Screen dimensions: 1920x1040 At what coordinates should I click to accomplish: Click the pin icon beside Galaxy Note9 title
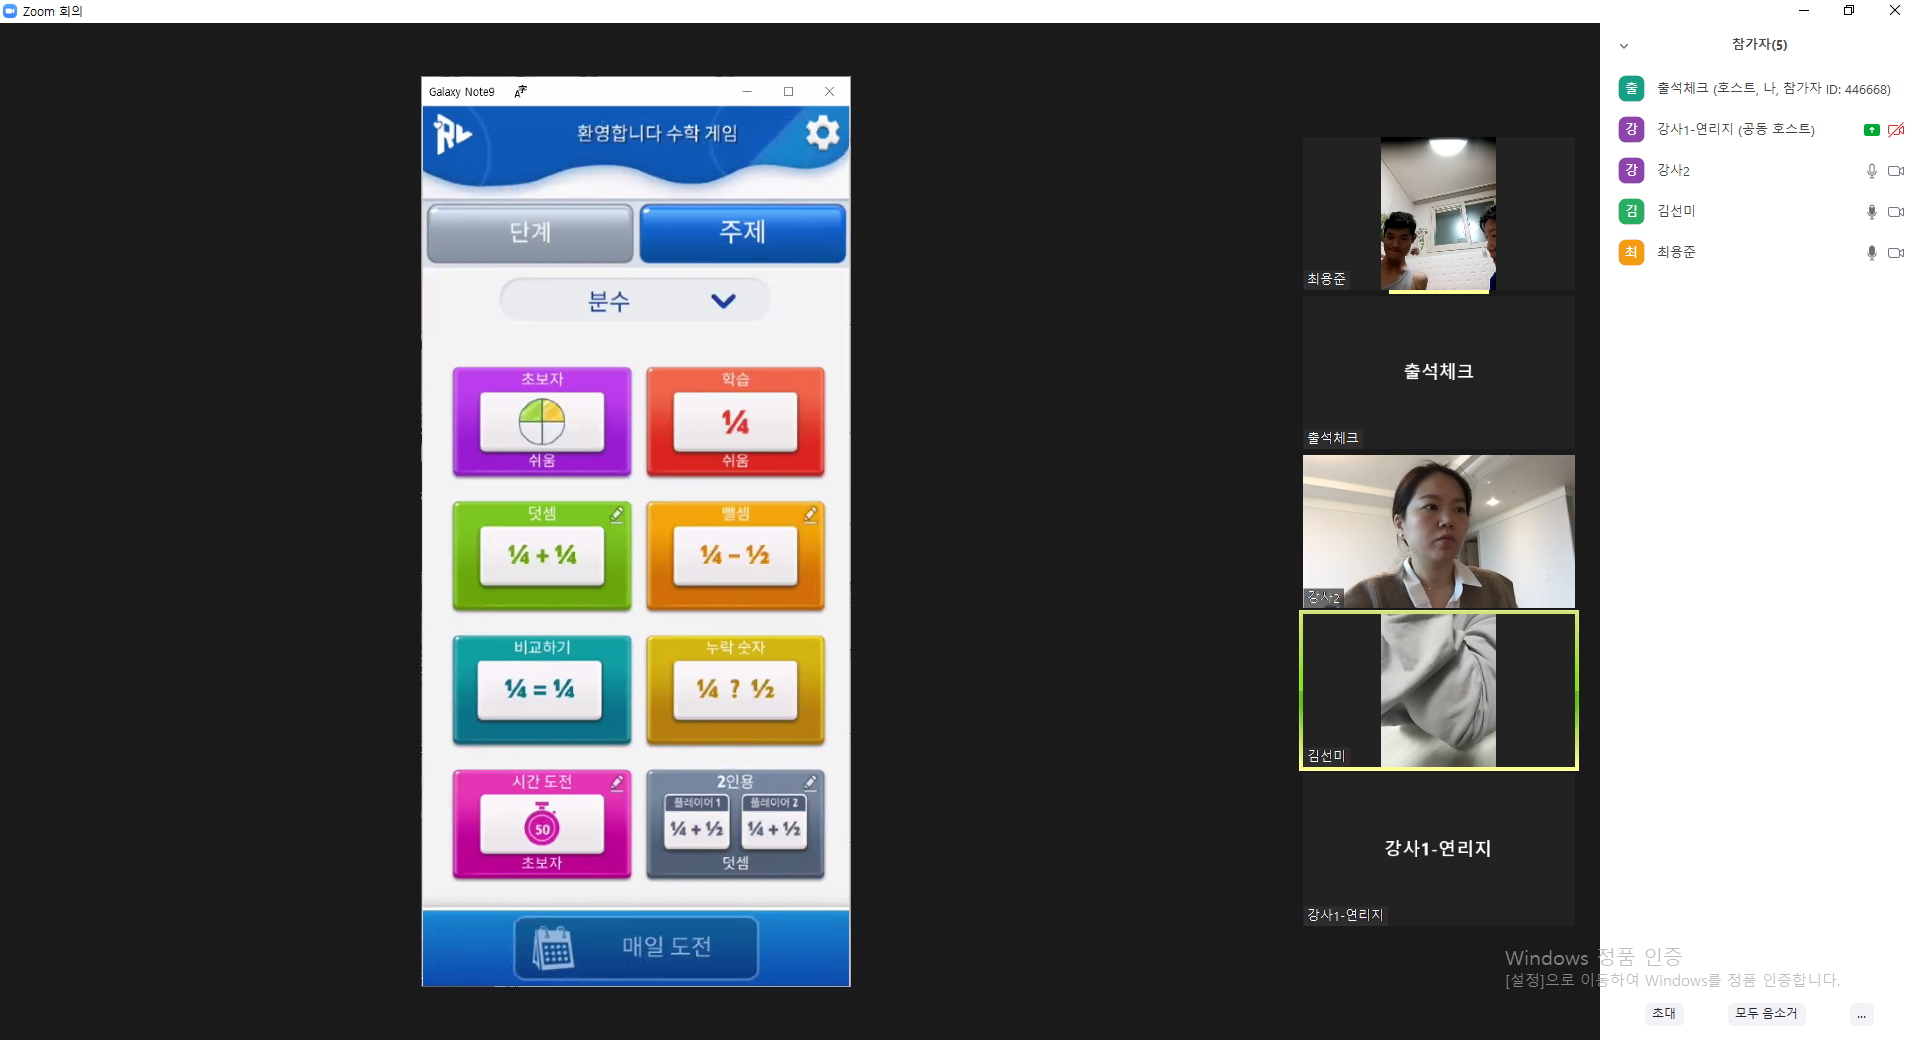[520, 91]
